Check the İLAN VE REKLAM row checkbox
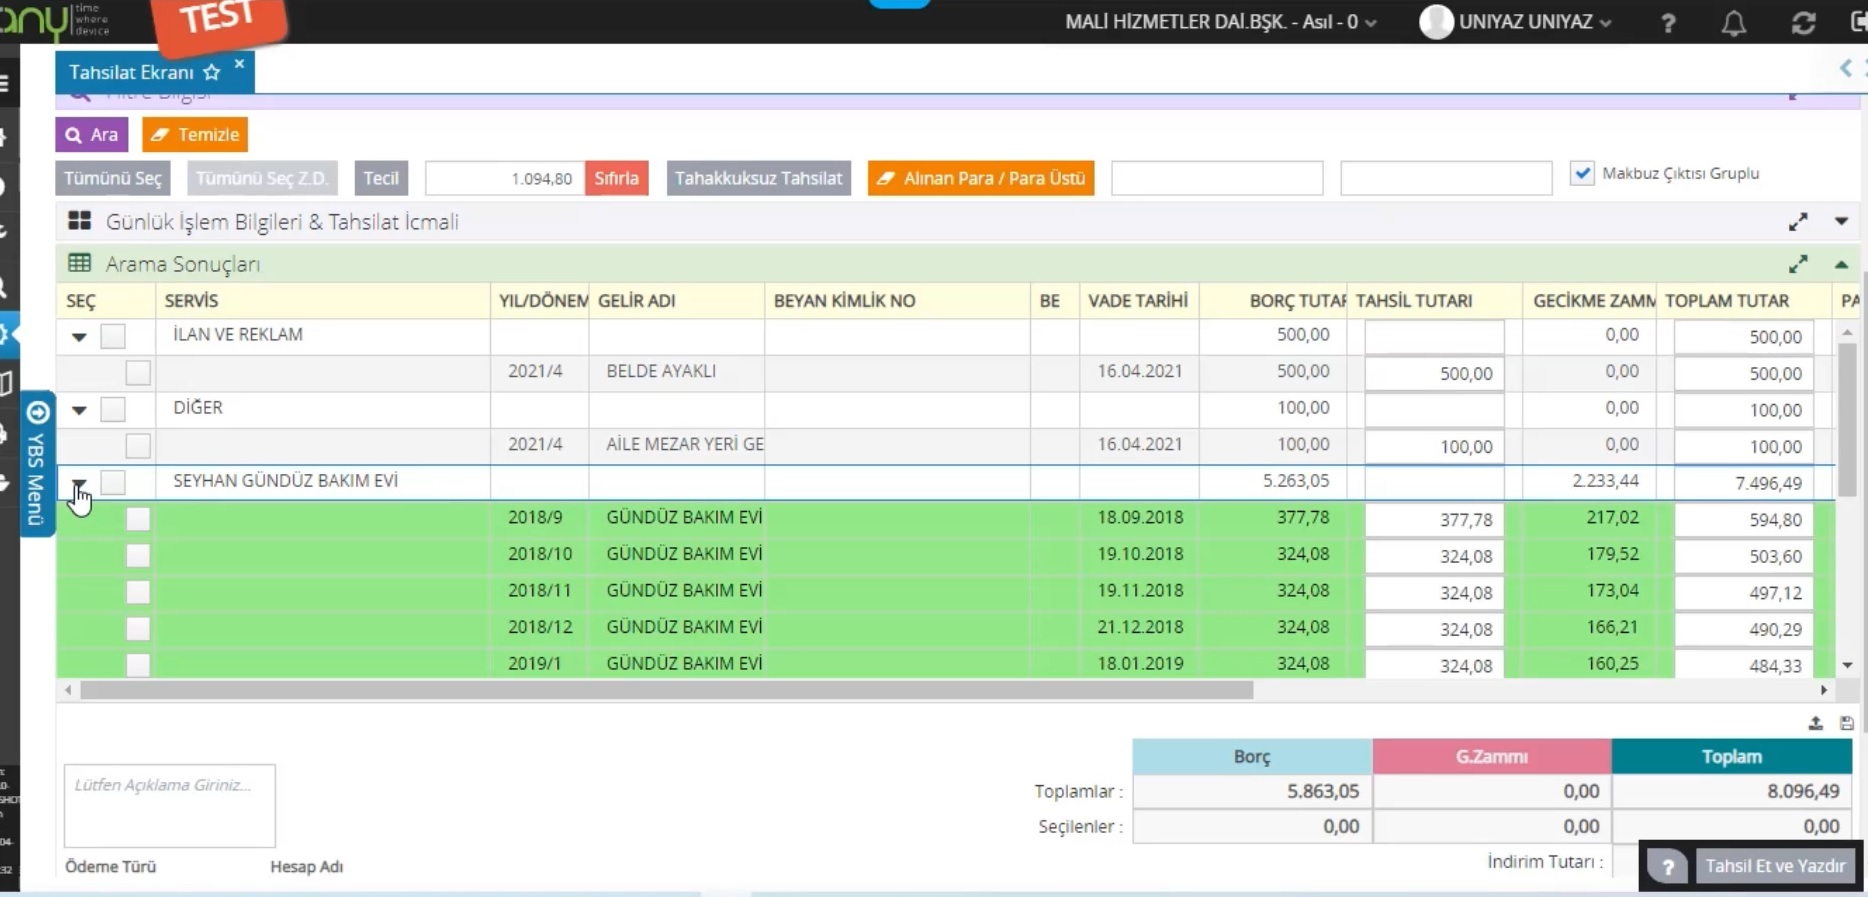This screenshot has height=897, width=1868. tap(113, 336)
